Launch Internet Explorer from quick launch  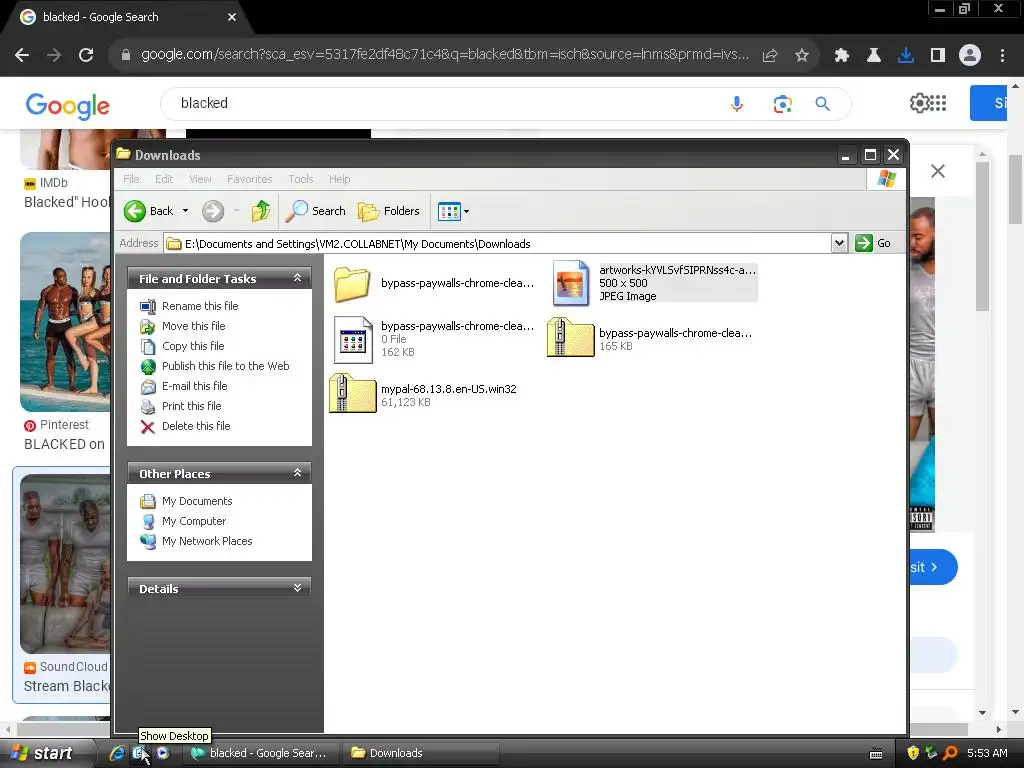click(x=117, y=753)
